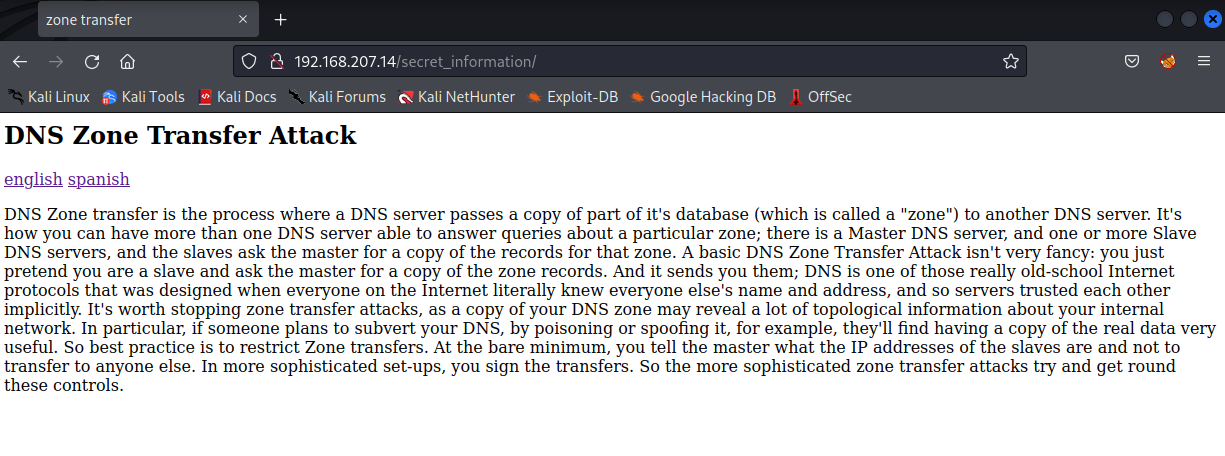Open a new tab with plus button

tap(281, 20)
